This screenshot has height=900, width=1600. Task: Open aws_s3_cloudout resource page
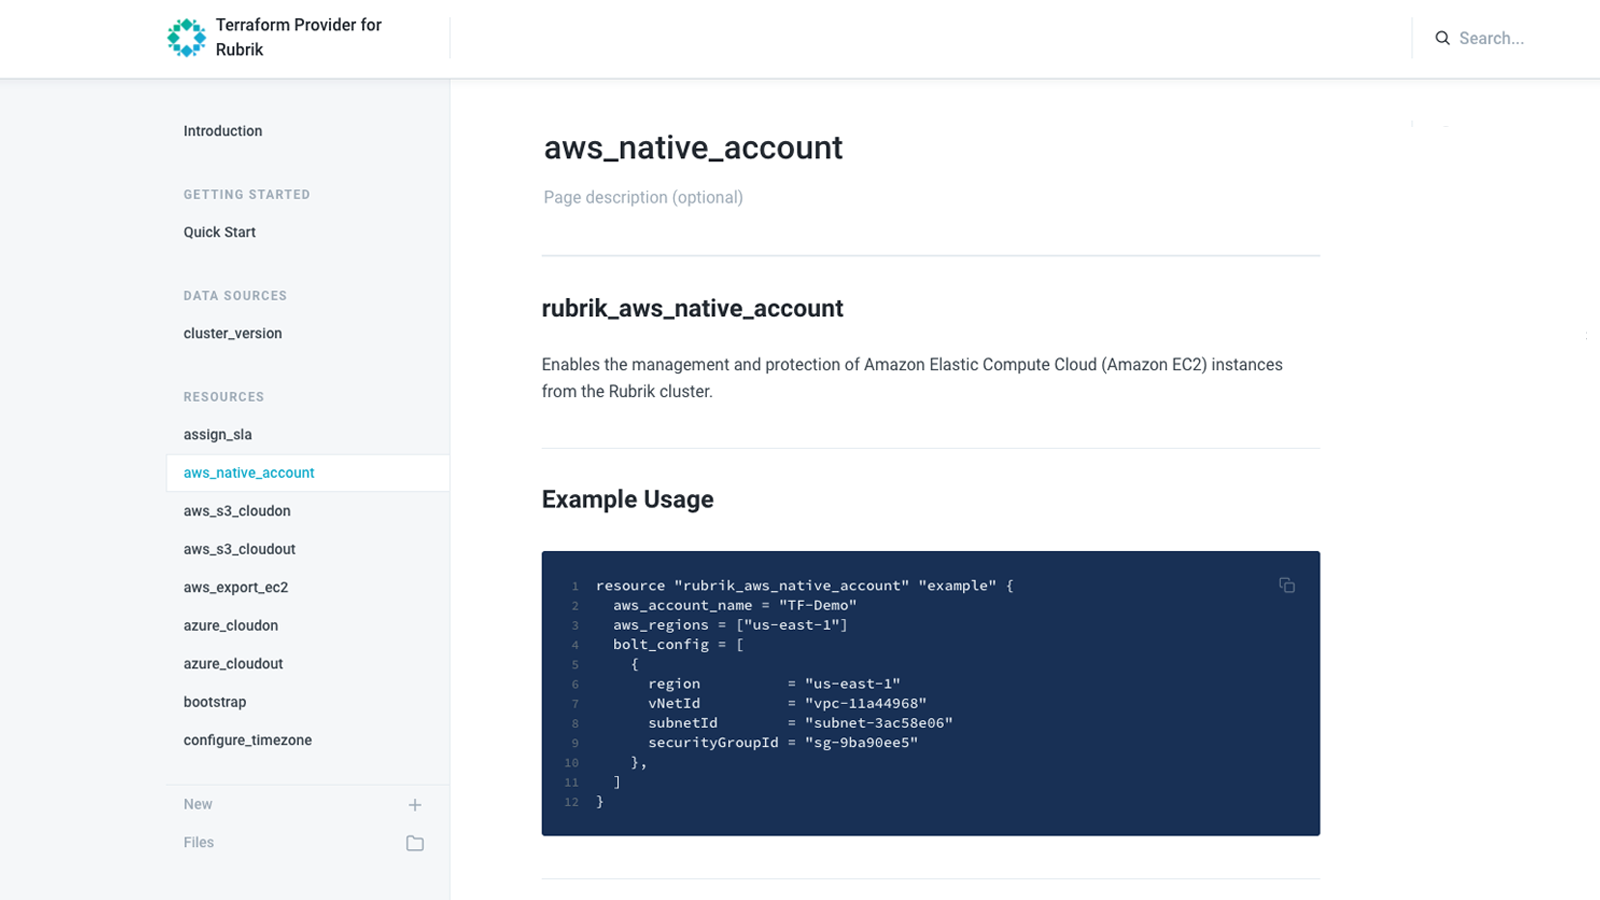(240, 549)
